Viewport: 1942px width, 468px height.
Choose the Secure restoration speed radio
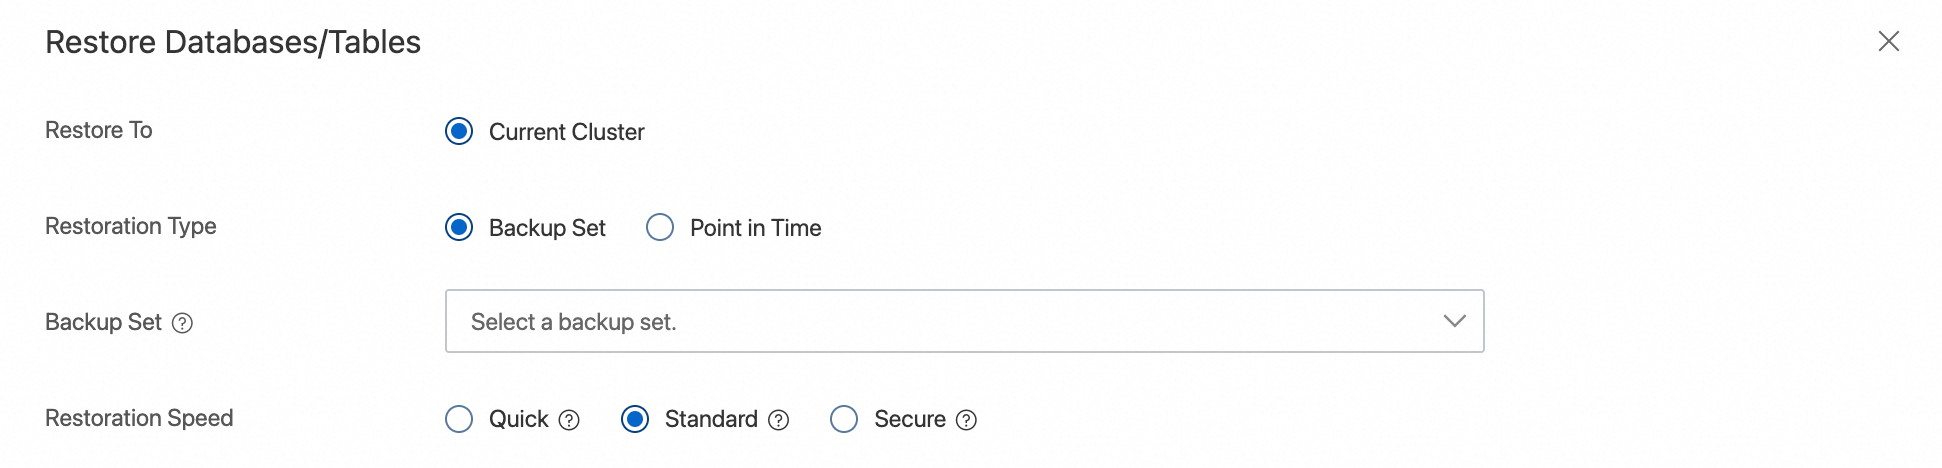(x=844, y=419)
